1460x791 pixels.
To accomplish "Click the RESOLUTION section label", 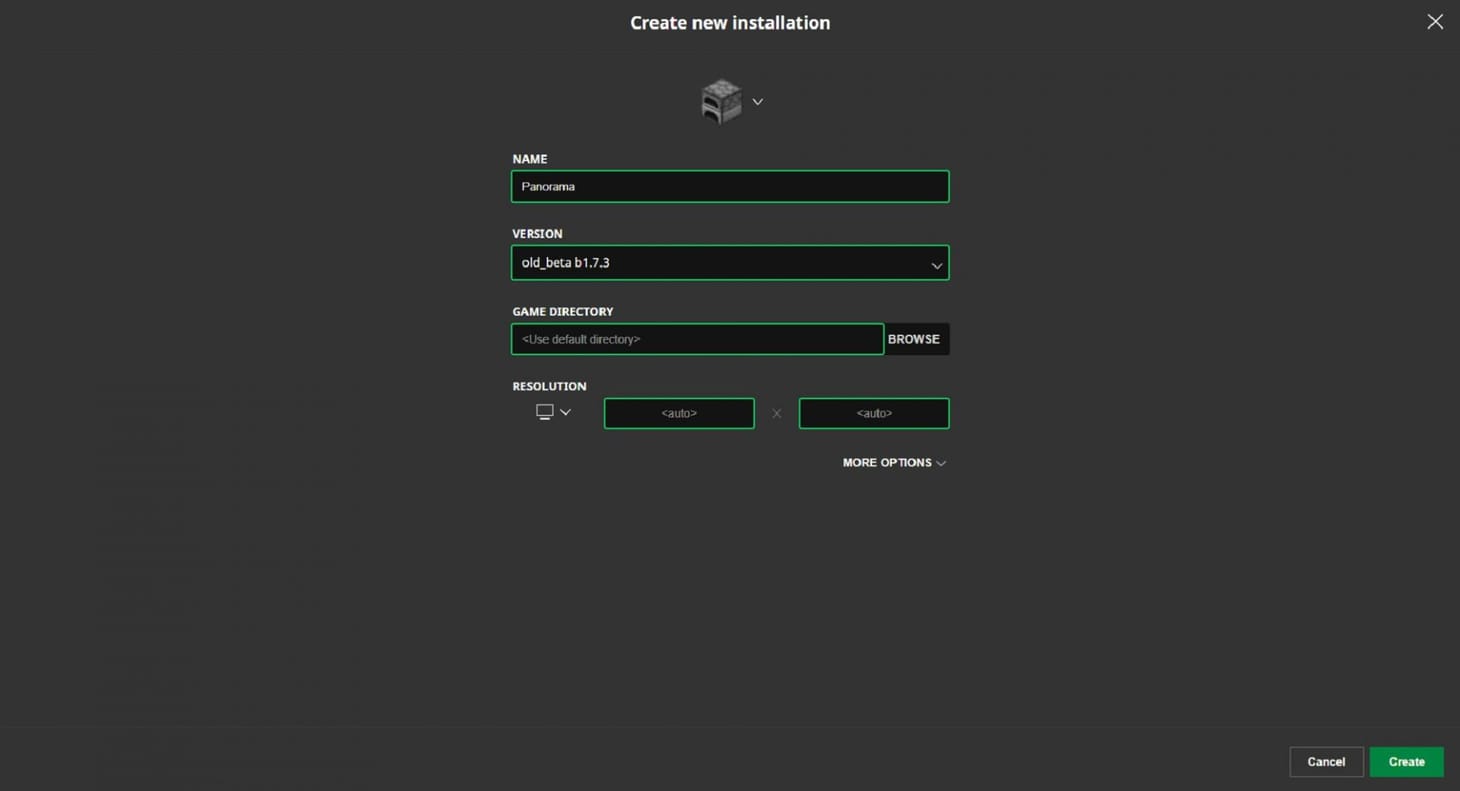I will tap(549, 386).
